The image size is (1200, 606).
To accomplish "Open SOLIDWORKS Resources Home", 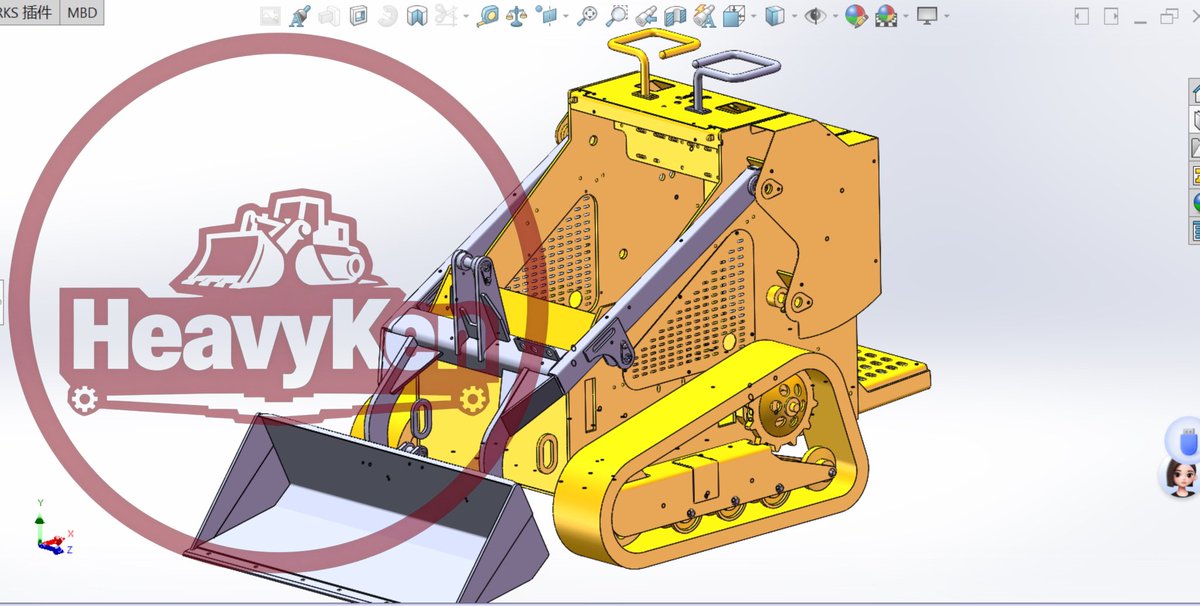I will pyautogui.click(x=1193, y=93).
